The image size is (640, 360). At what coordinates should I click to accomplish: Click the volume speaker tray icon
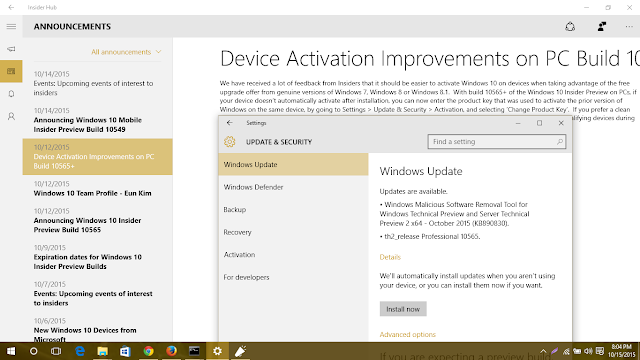click(x=588, y=351)
